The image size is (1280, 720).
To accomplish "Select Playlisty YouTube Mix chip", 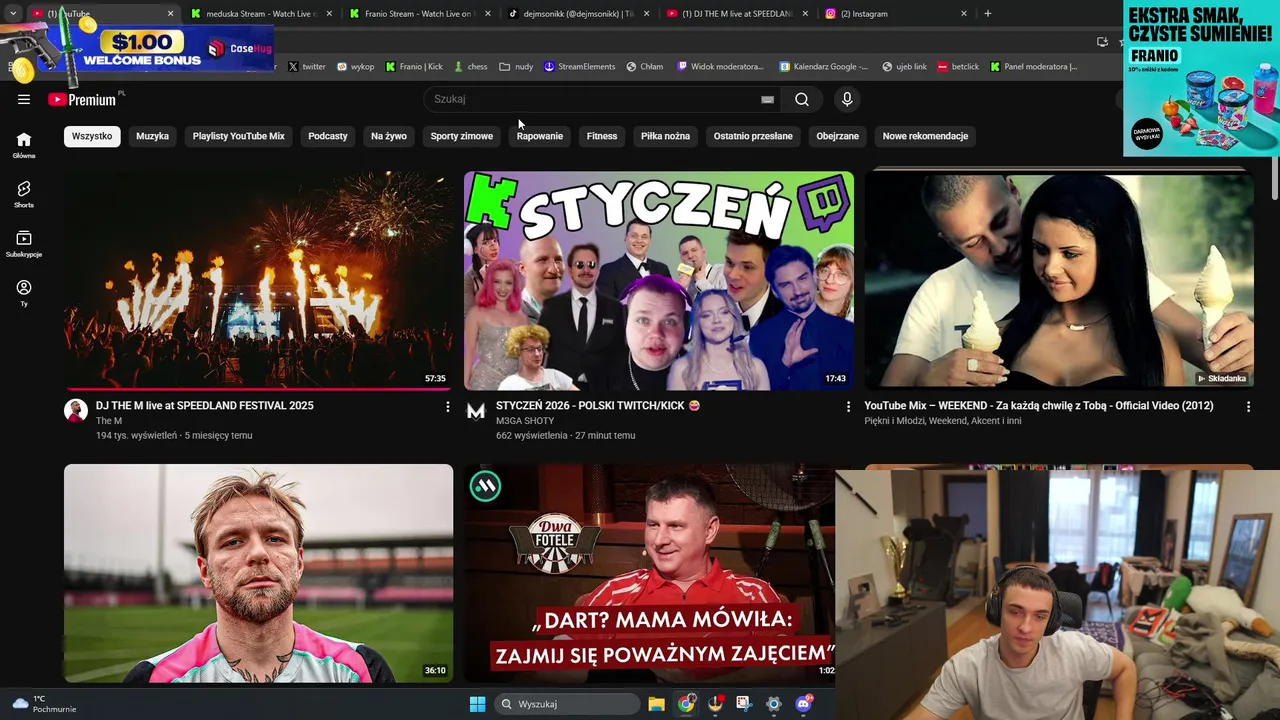I will click(x=239, y=136).
